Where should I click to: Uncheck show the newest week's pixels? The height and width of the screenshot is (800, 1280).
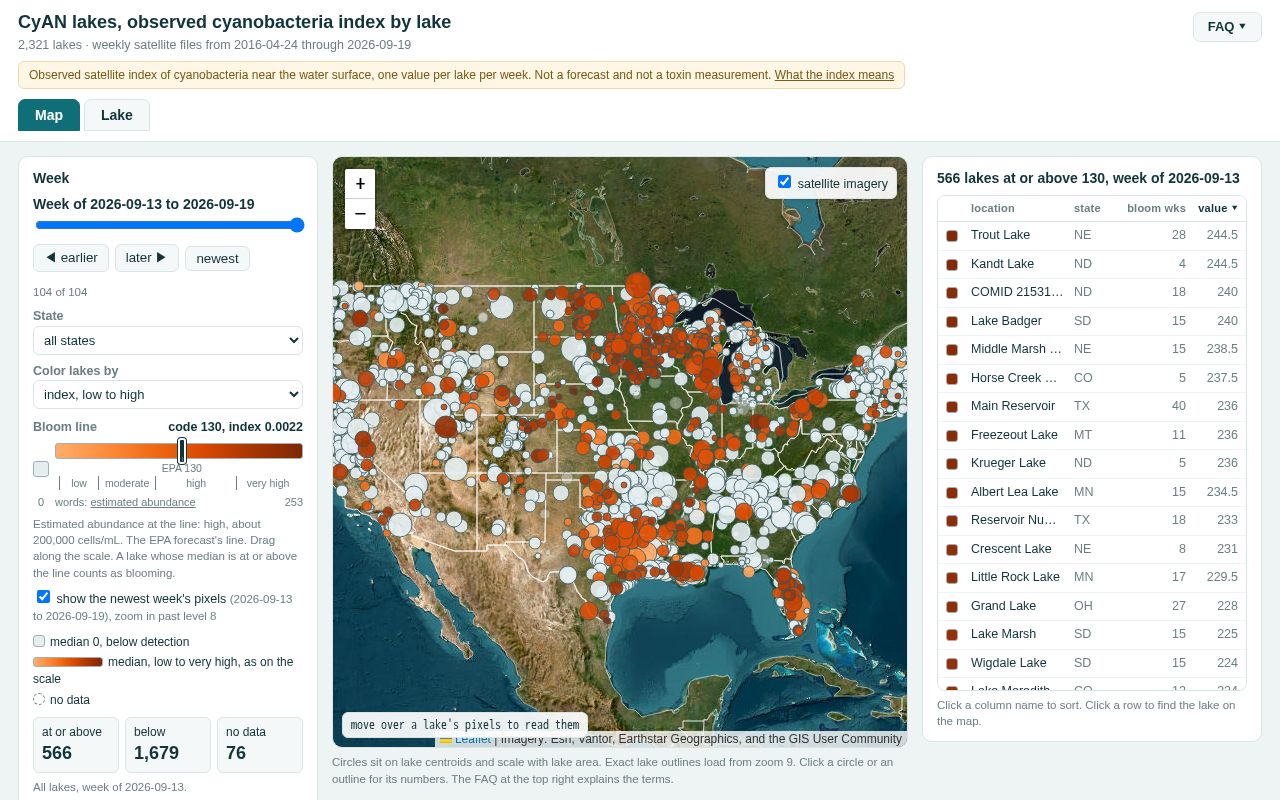(x=43, y=597)
